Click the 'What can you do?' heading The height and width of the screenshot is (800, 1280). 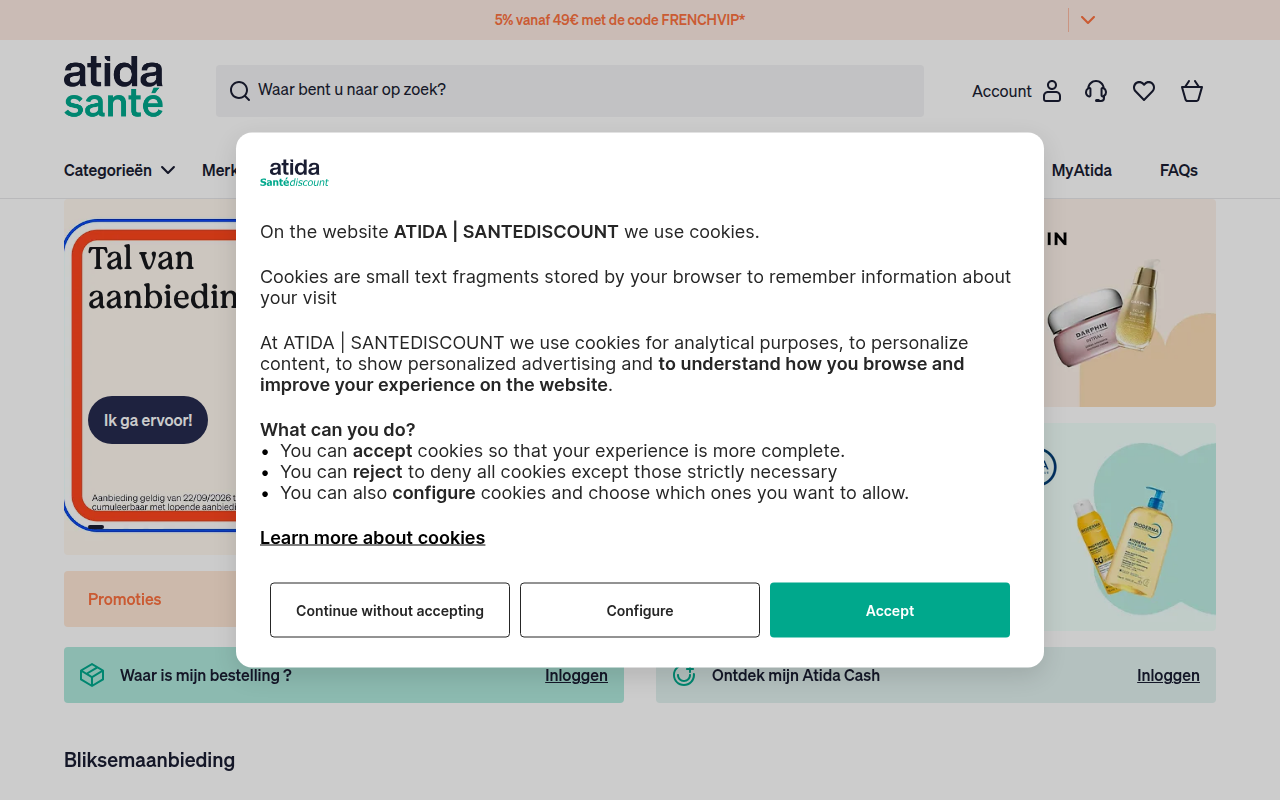click(x=337, y=430)
